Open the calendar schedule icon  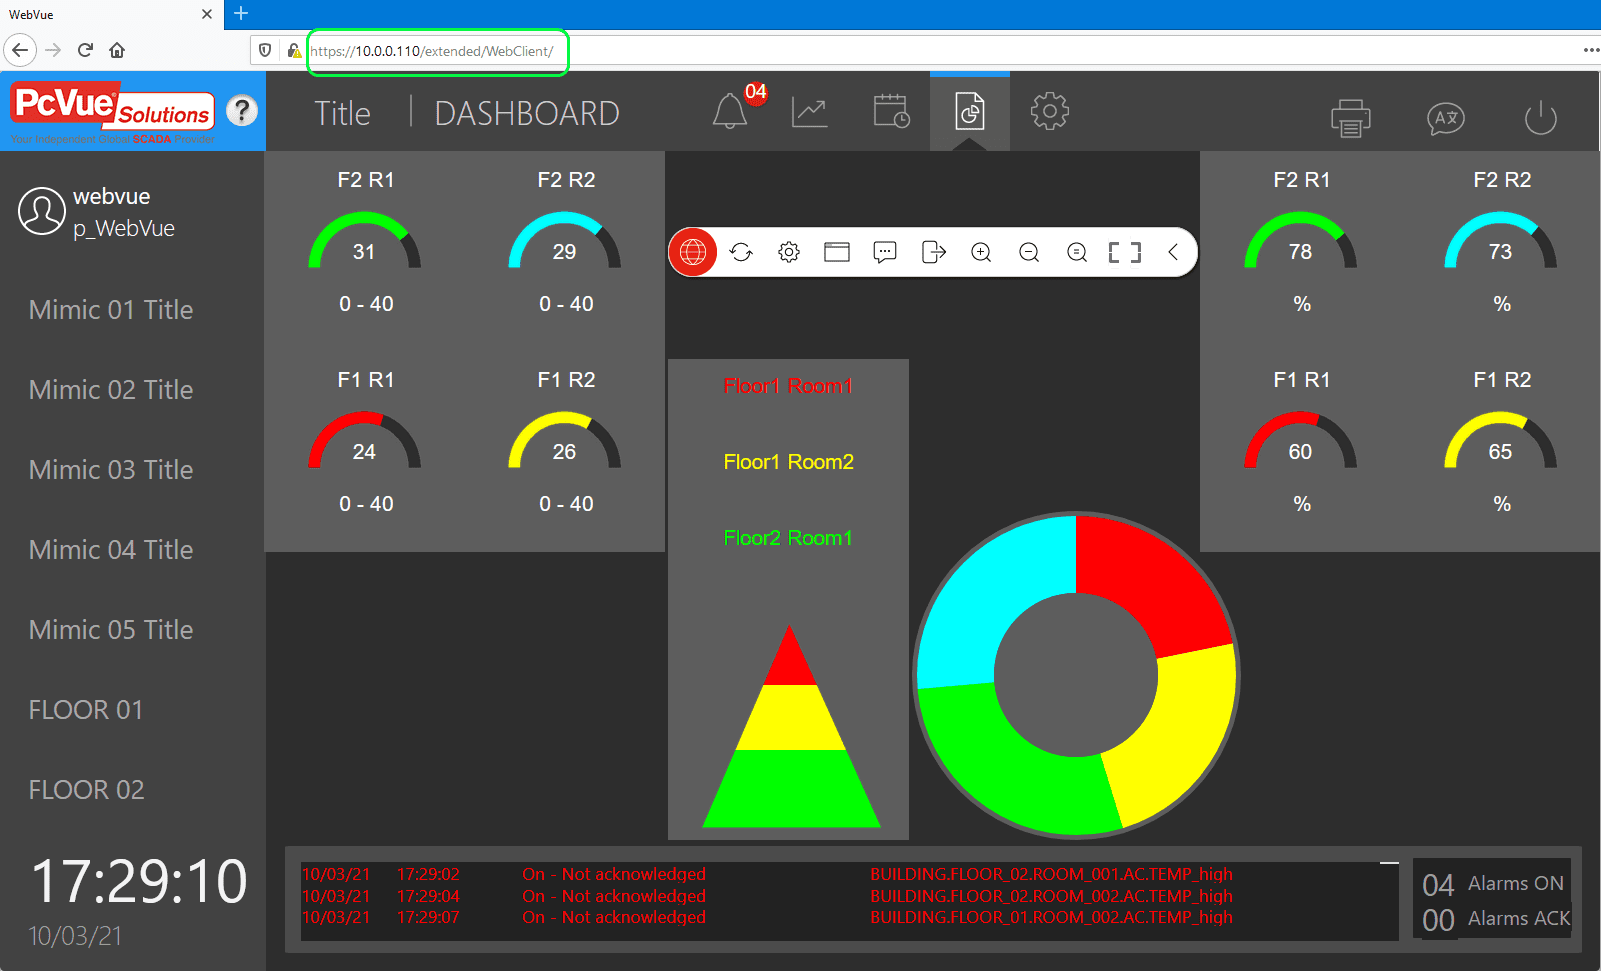click(890, 112)
